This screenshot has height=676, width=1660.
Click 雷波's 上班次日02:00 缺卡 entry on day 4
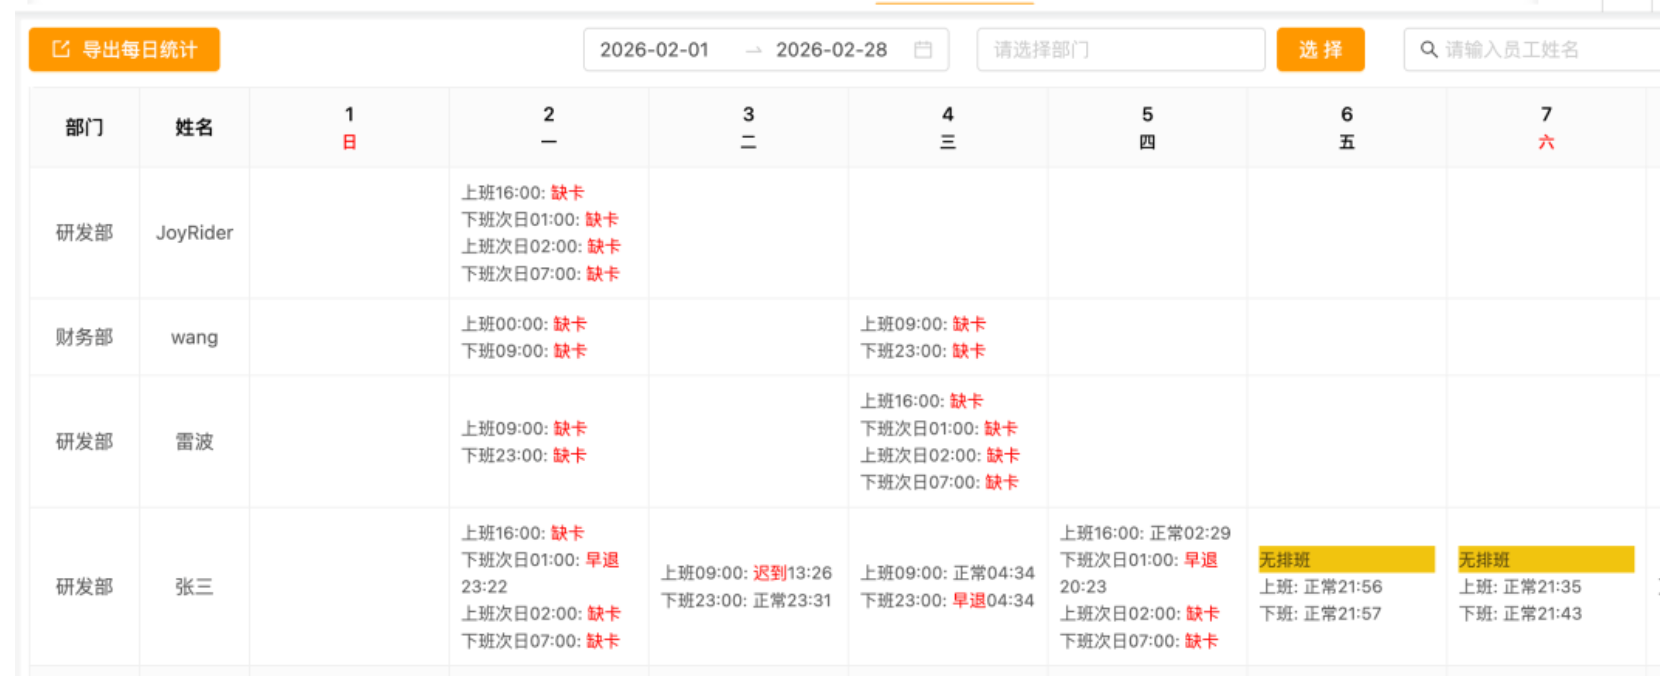point(940,455)
